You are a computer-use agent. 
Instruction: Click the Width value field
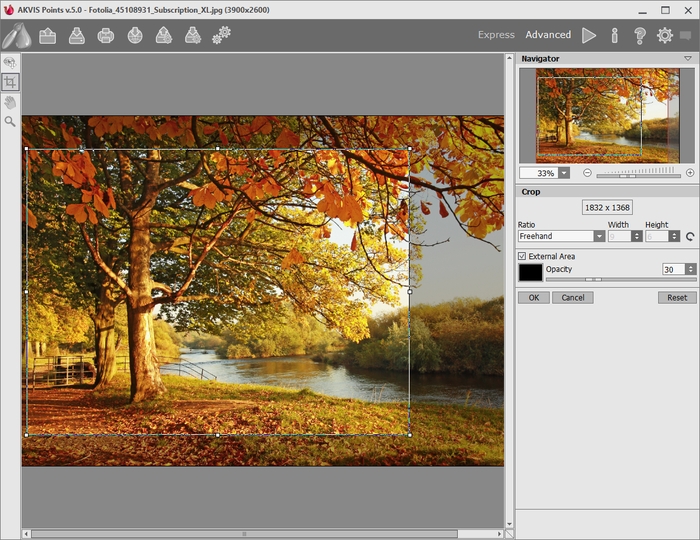tap(620, 236)
